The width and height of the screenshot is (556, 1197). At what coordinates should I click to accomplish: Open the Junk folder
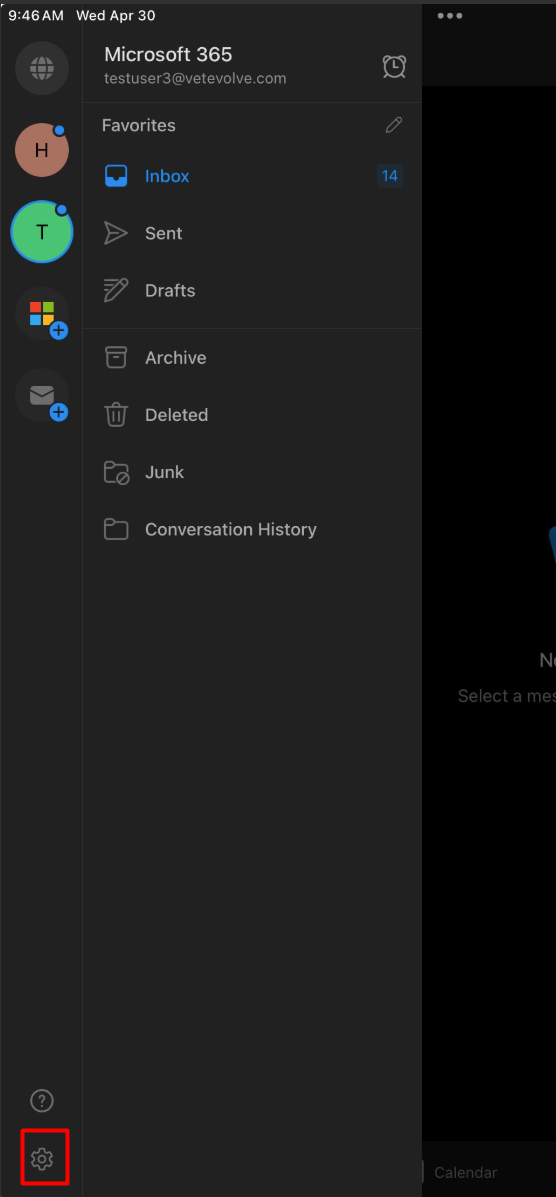[252, 473]
